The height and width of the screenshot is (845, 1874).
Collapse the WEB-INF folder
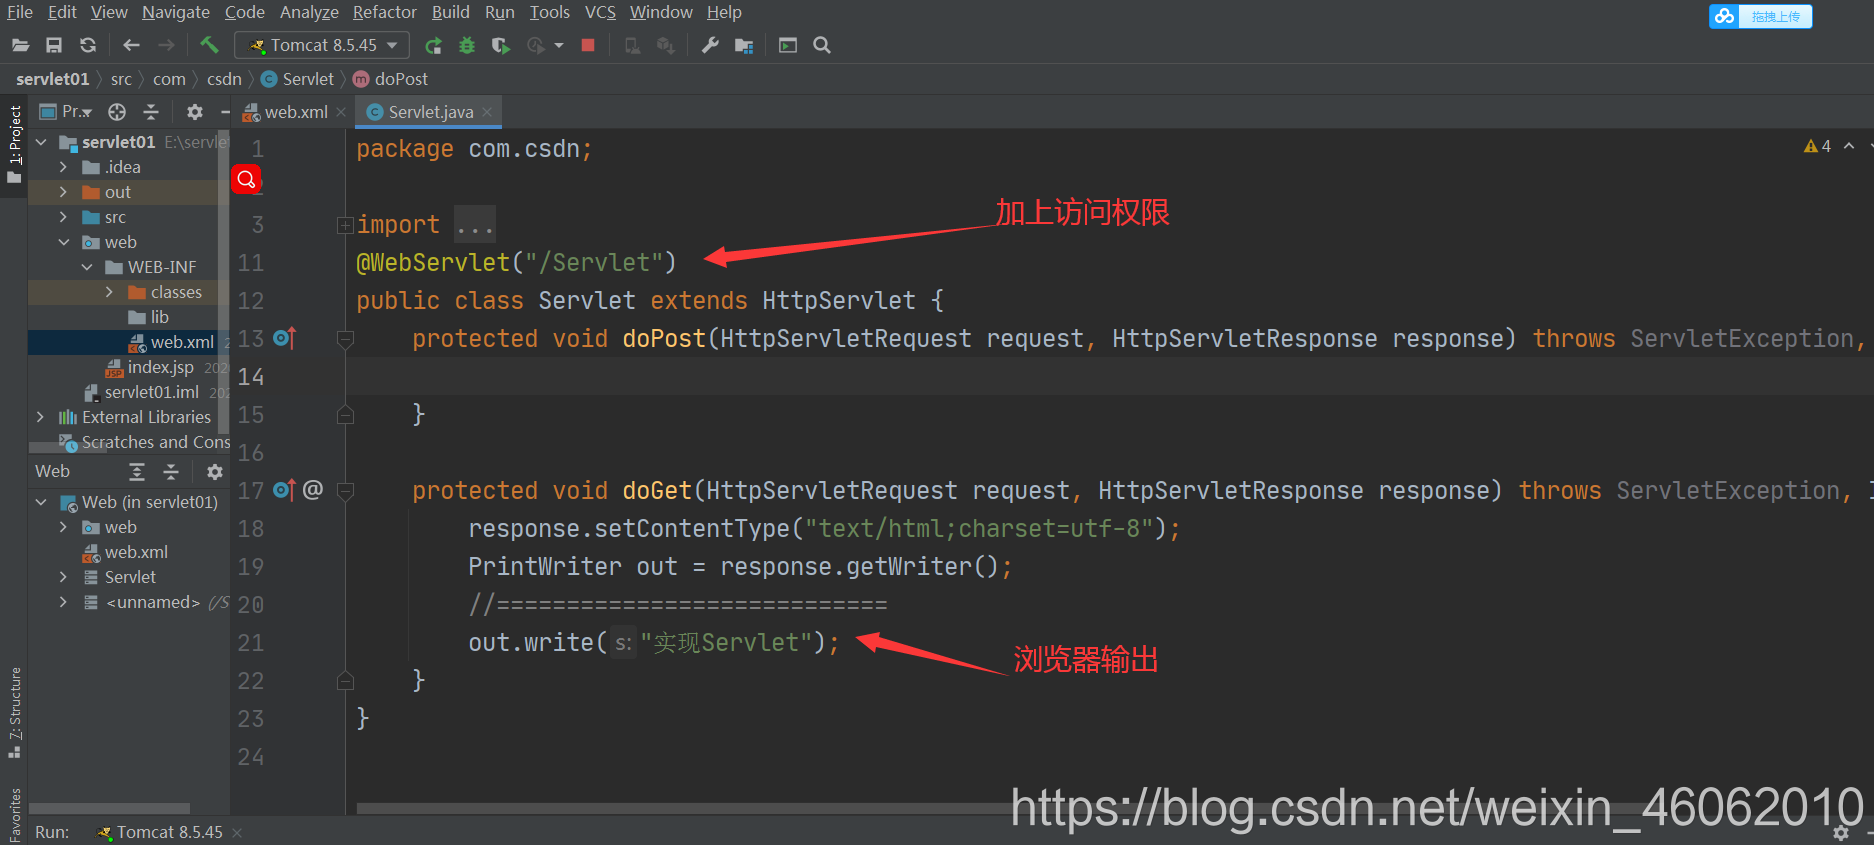87,267
